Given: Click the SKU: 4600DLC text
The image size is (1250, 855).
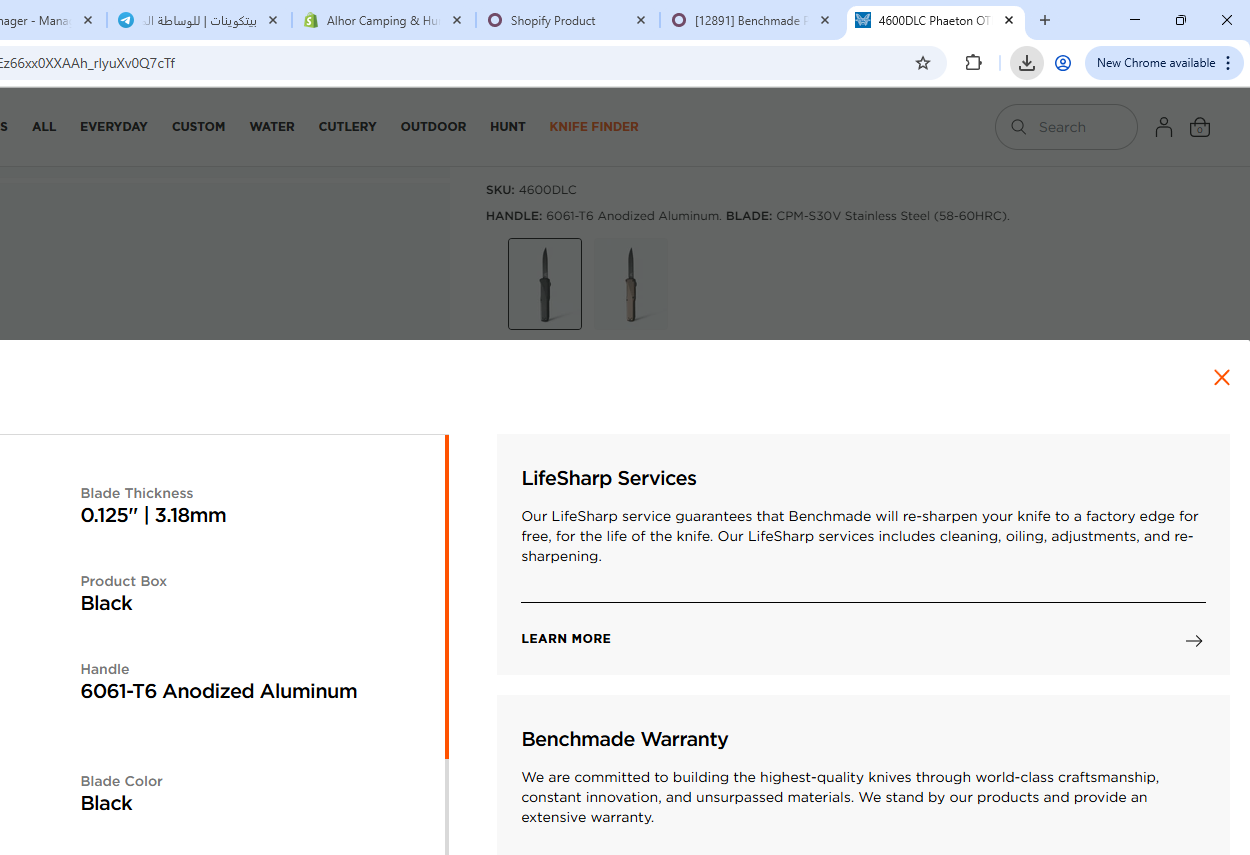Looking at the screenshot, I should tap(531, 190).
